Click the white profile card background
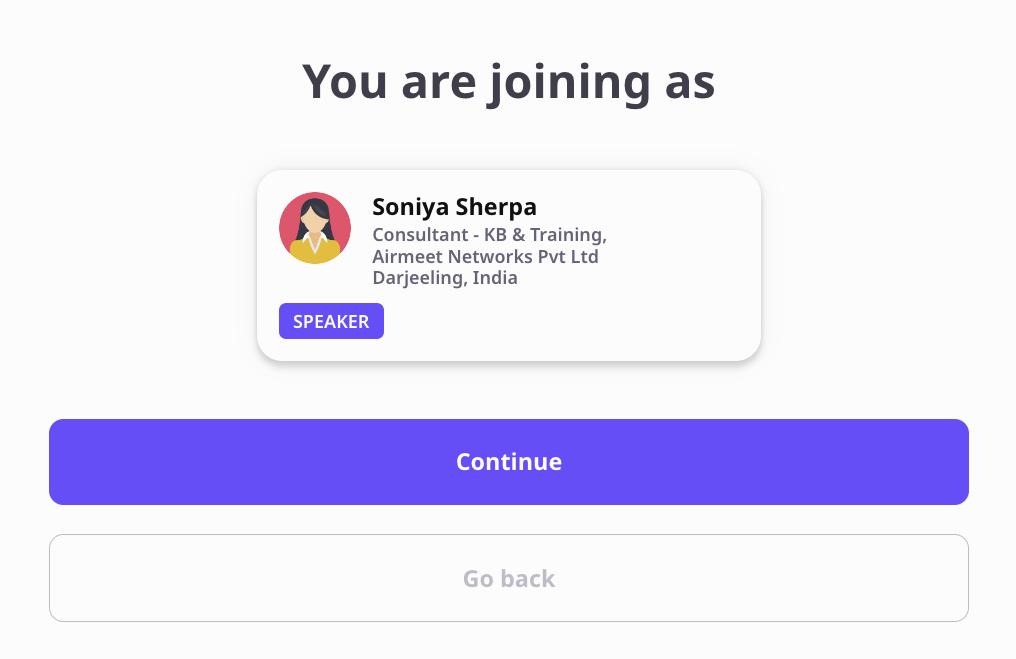 click(648, 311)
